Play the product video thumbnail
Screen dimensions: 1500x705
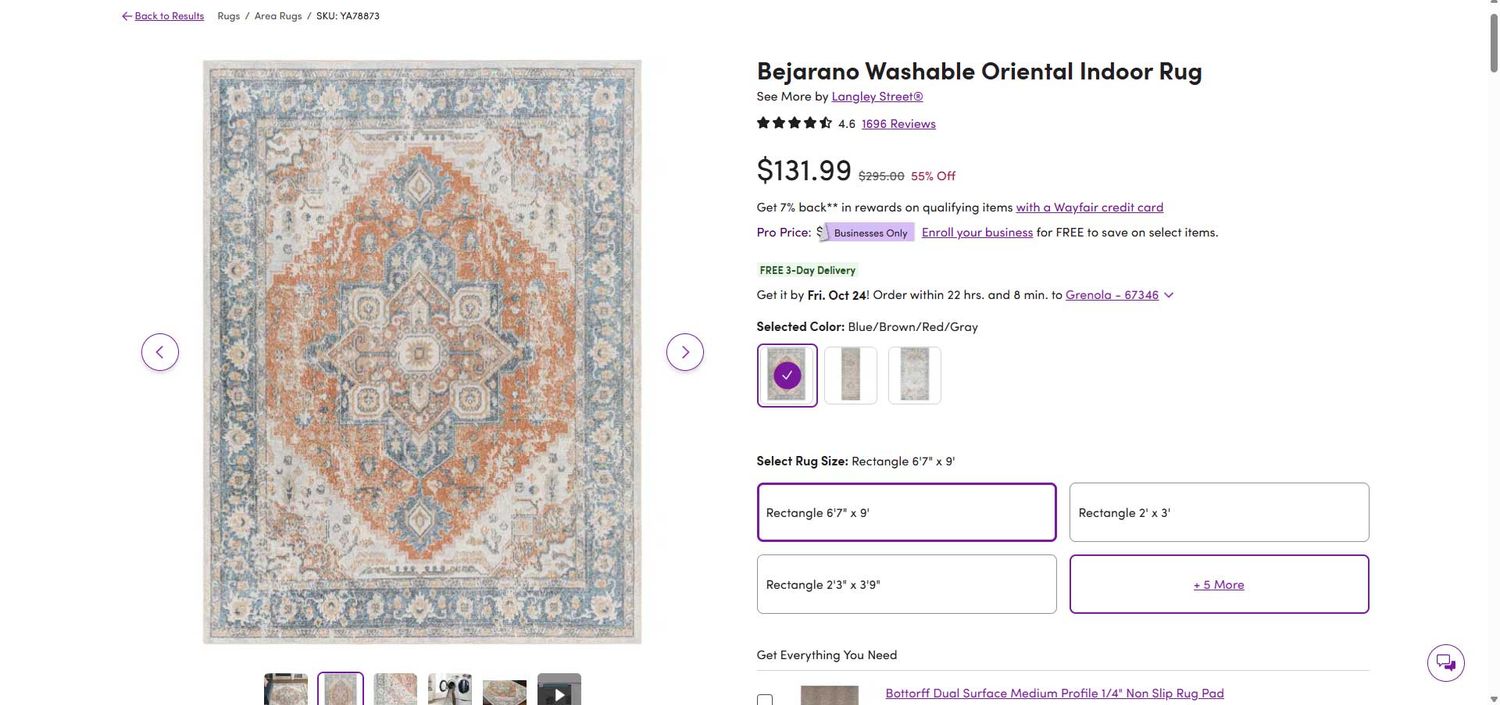[559, 691]
